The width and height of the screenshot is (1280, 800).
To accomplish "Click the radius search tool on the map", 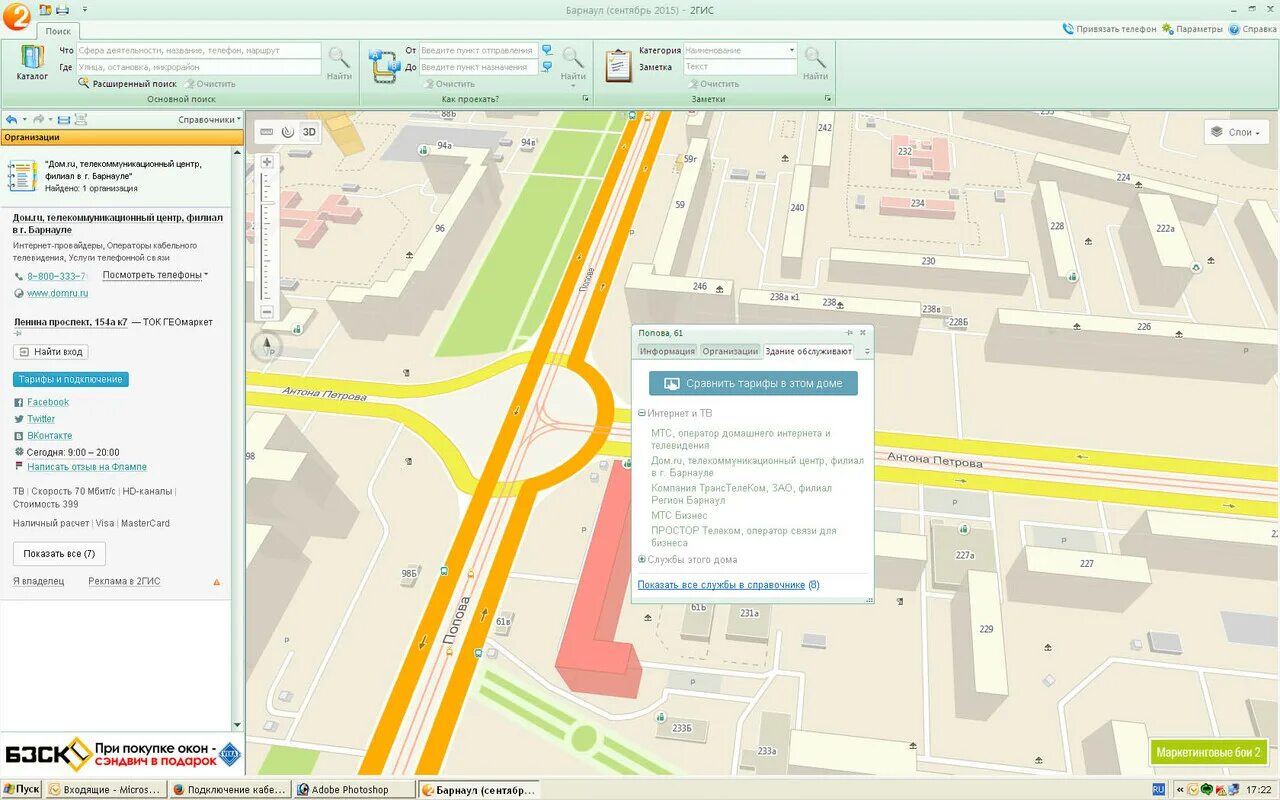I will (x=287, y=131).
